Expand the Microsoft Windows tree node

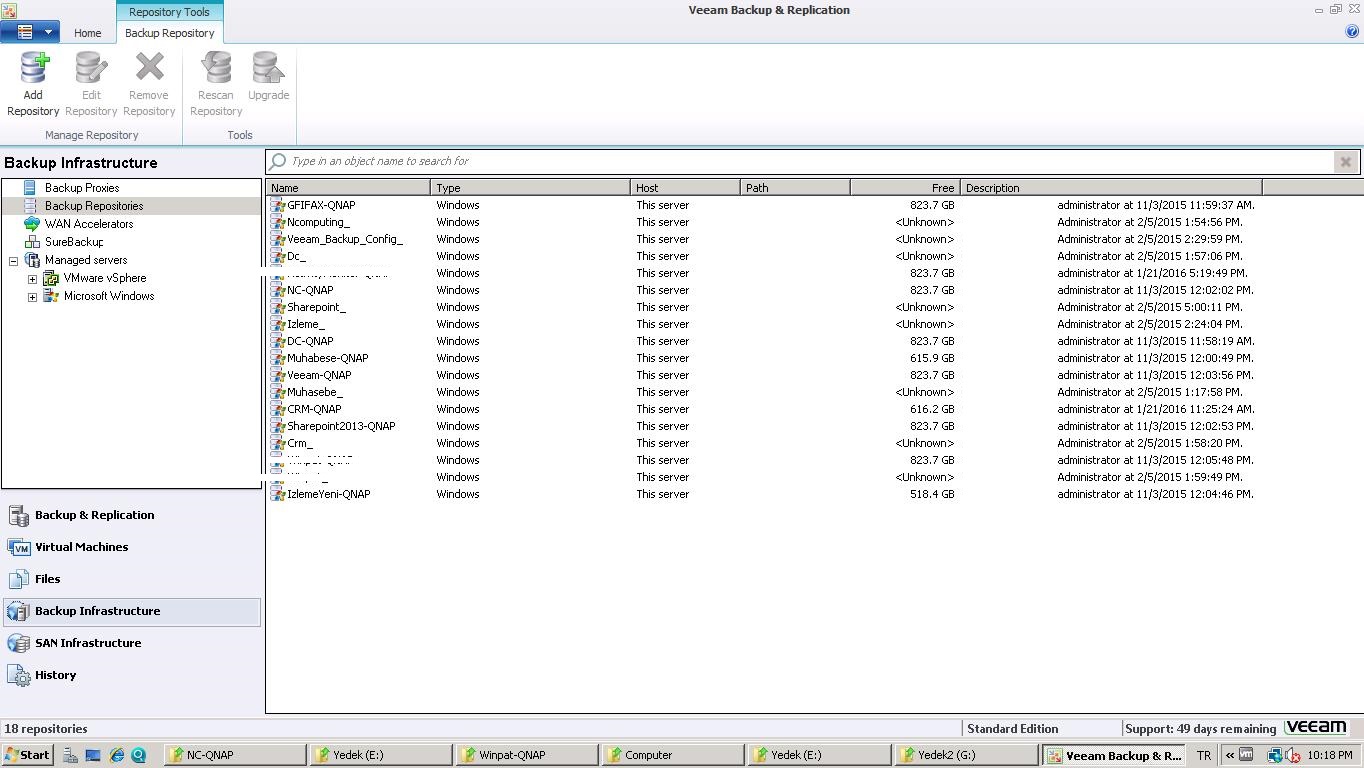pyautogui.click(x=32, y=297)
